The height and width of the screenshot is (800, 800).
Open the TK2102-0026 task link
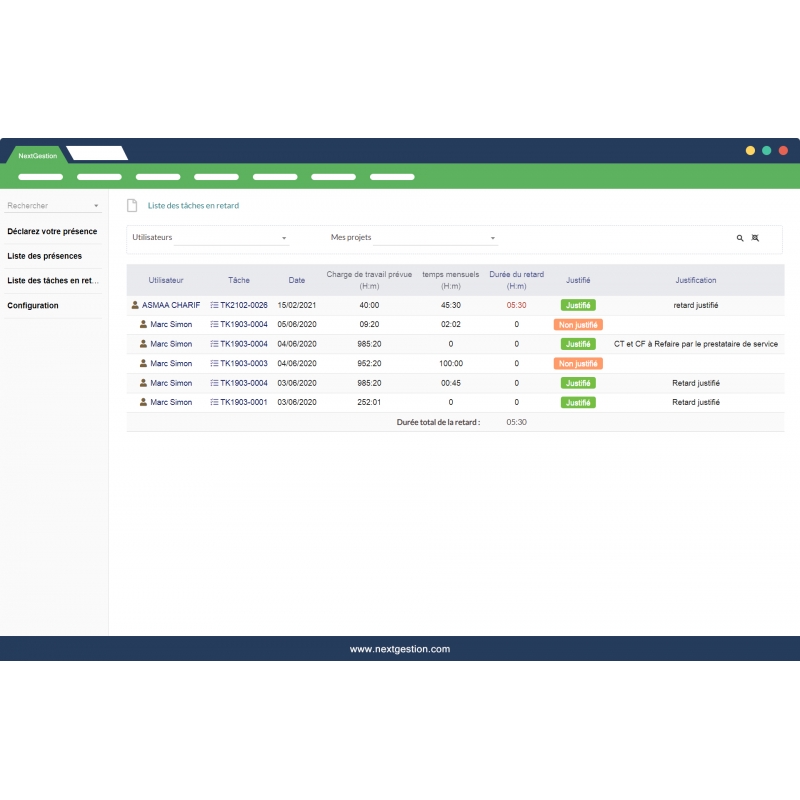pos(243,305)
